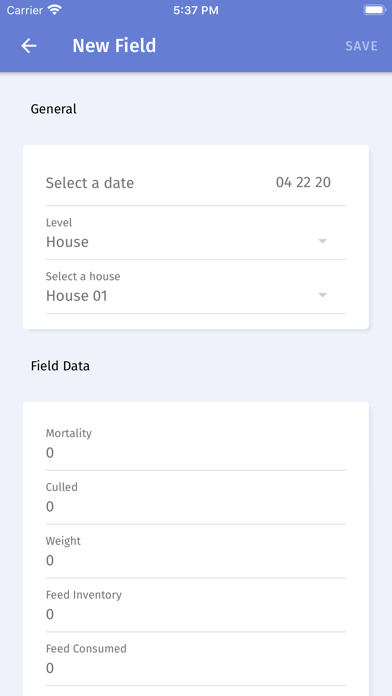Screen dimensions: 392x696
Task: Tap the Field Data section heading
Action: click(x=60, y=366)
